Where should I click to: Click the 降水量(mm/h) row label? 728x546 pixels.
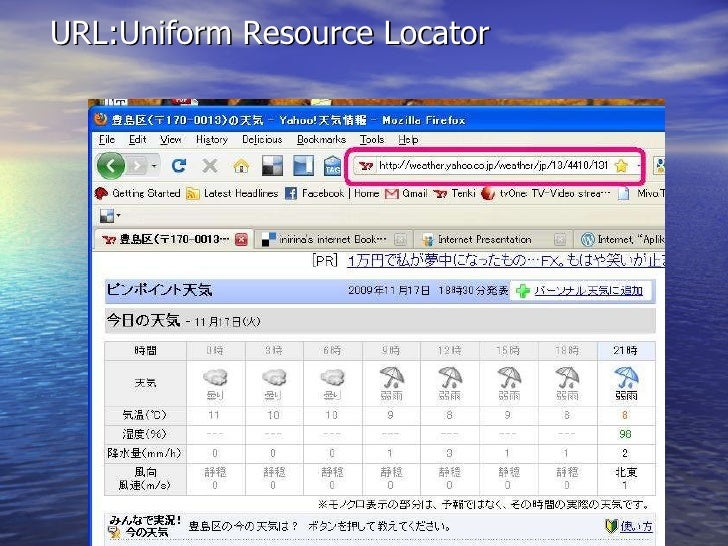click(x=144, y=453)
